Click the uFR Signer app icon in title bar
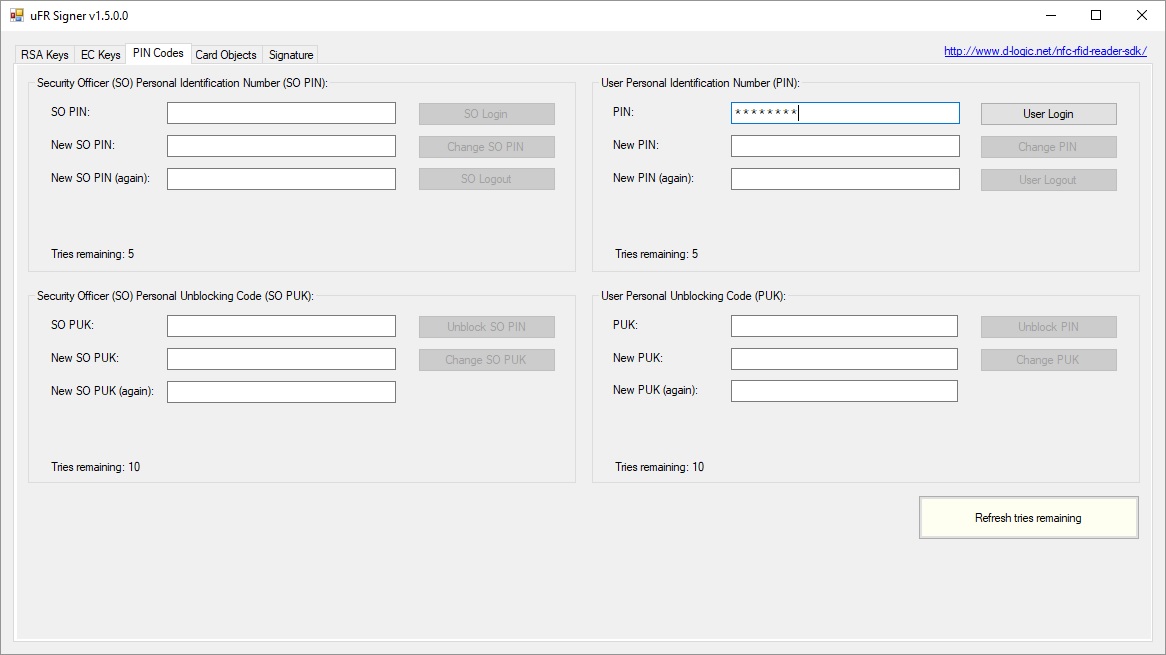The height and width of the screenshot is (655, 1166). pyautogui.click(x=16, y=16)
